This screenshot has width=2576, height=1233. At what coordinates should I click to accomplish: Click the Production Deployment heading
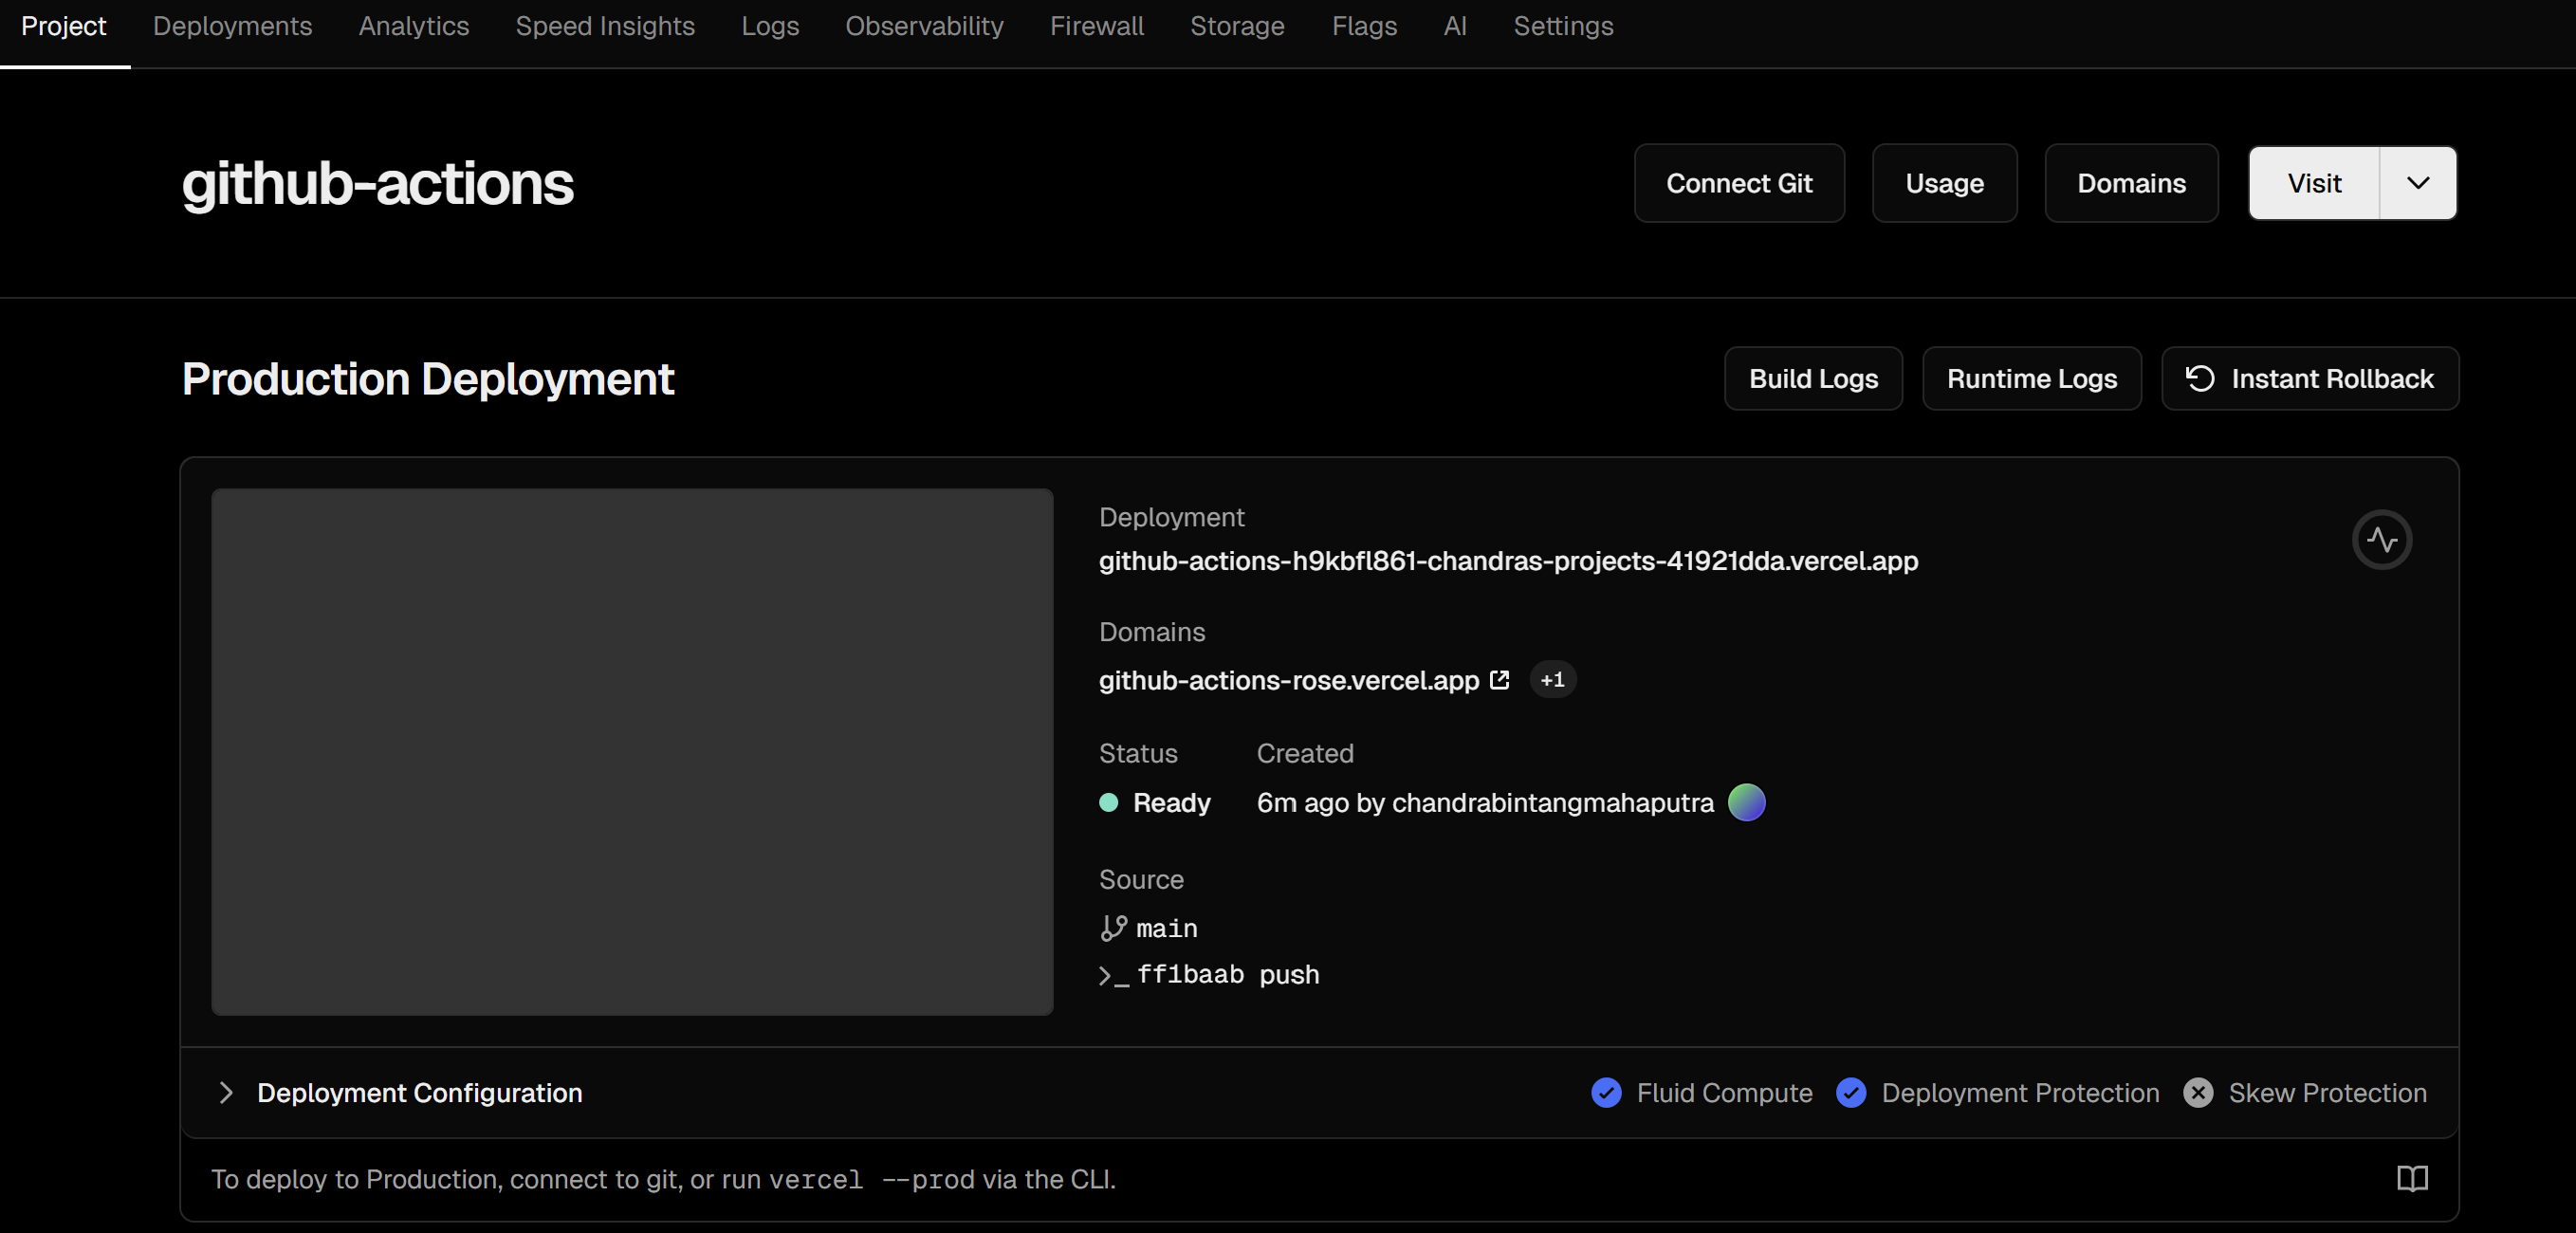(428, 379)
